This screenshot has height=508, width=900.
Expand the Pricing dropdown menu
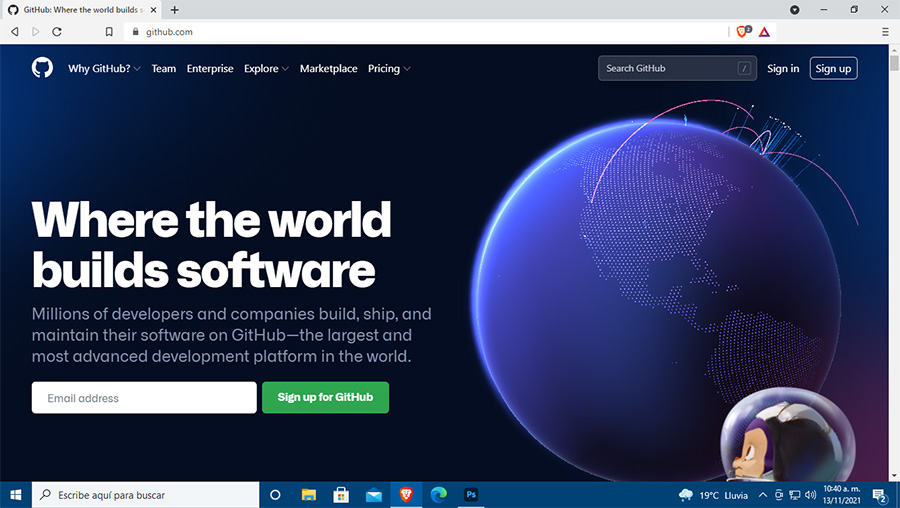(389, 68)
